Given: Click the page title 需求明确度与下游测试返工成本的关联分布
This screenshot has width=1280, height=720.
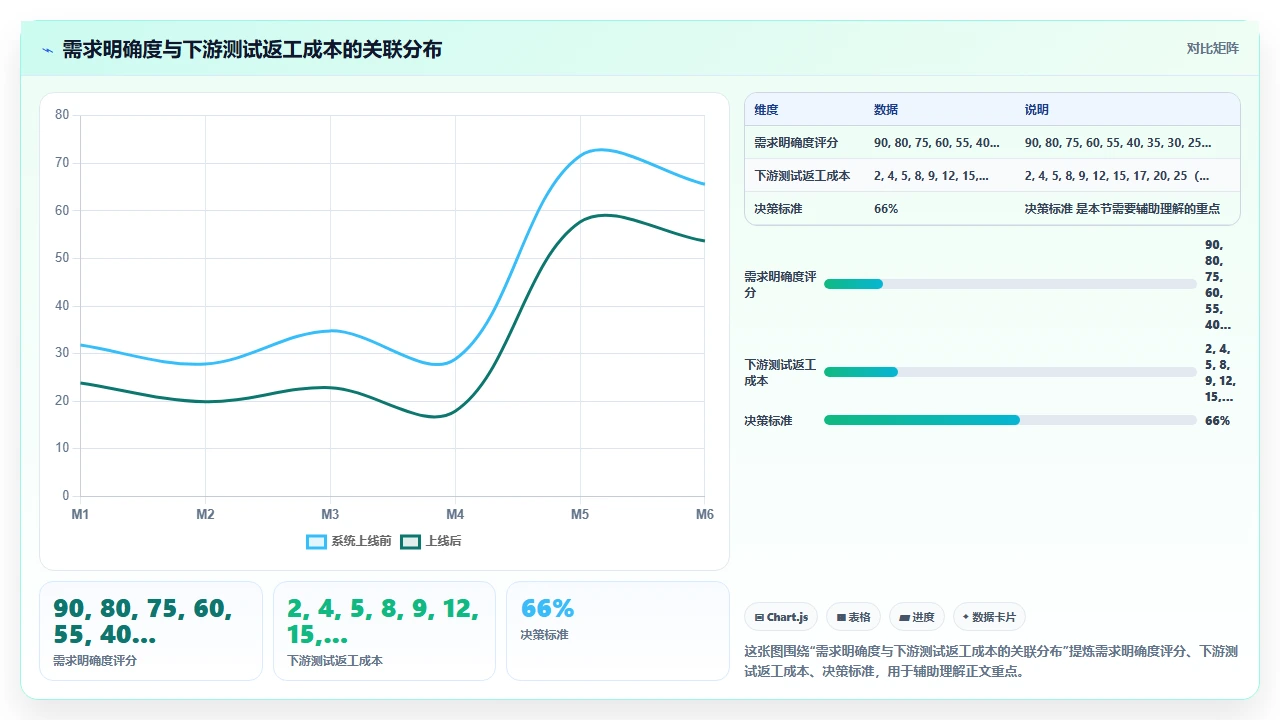Looking at the screenshot, I should [252, 49].
